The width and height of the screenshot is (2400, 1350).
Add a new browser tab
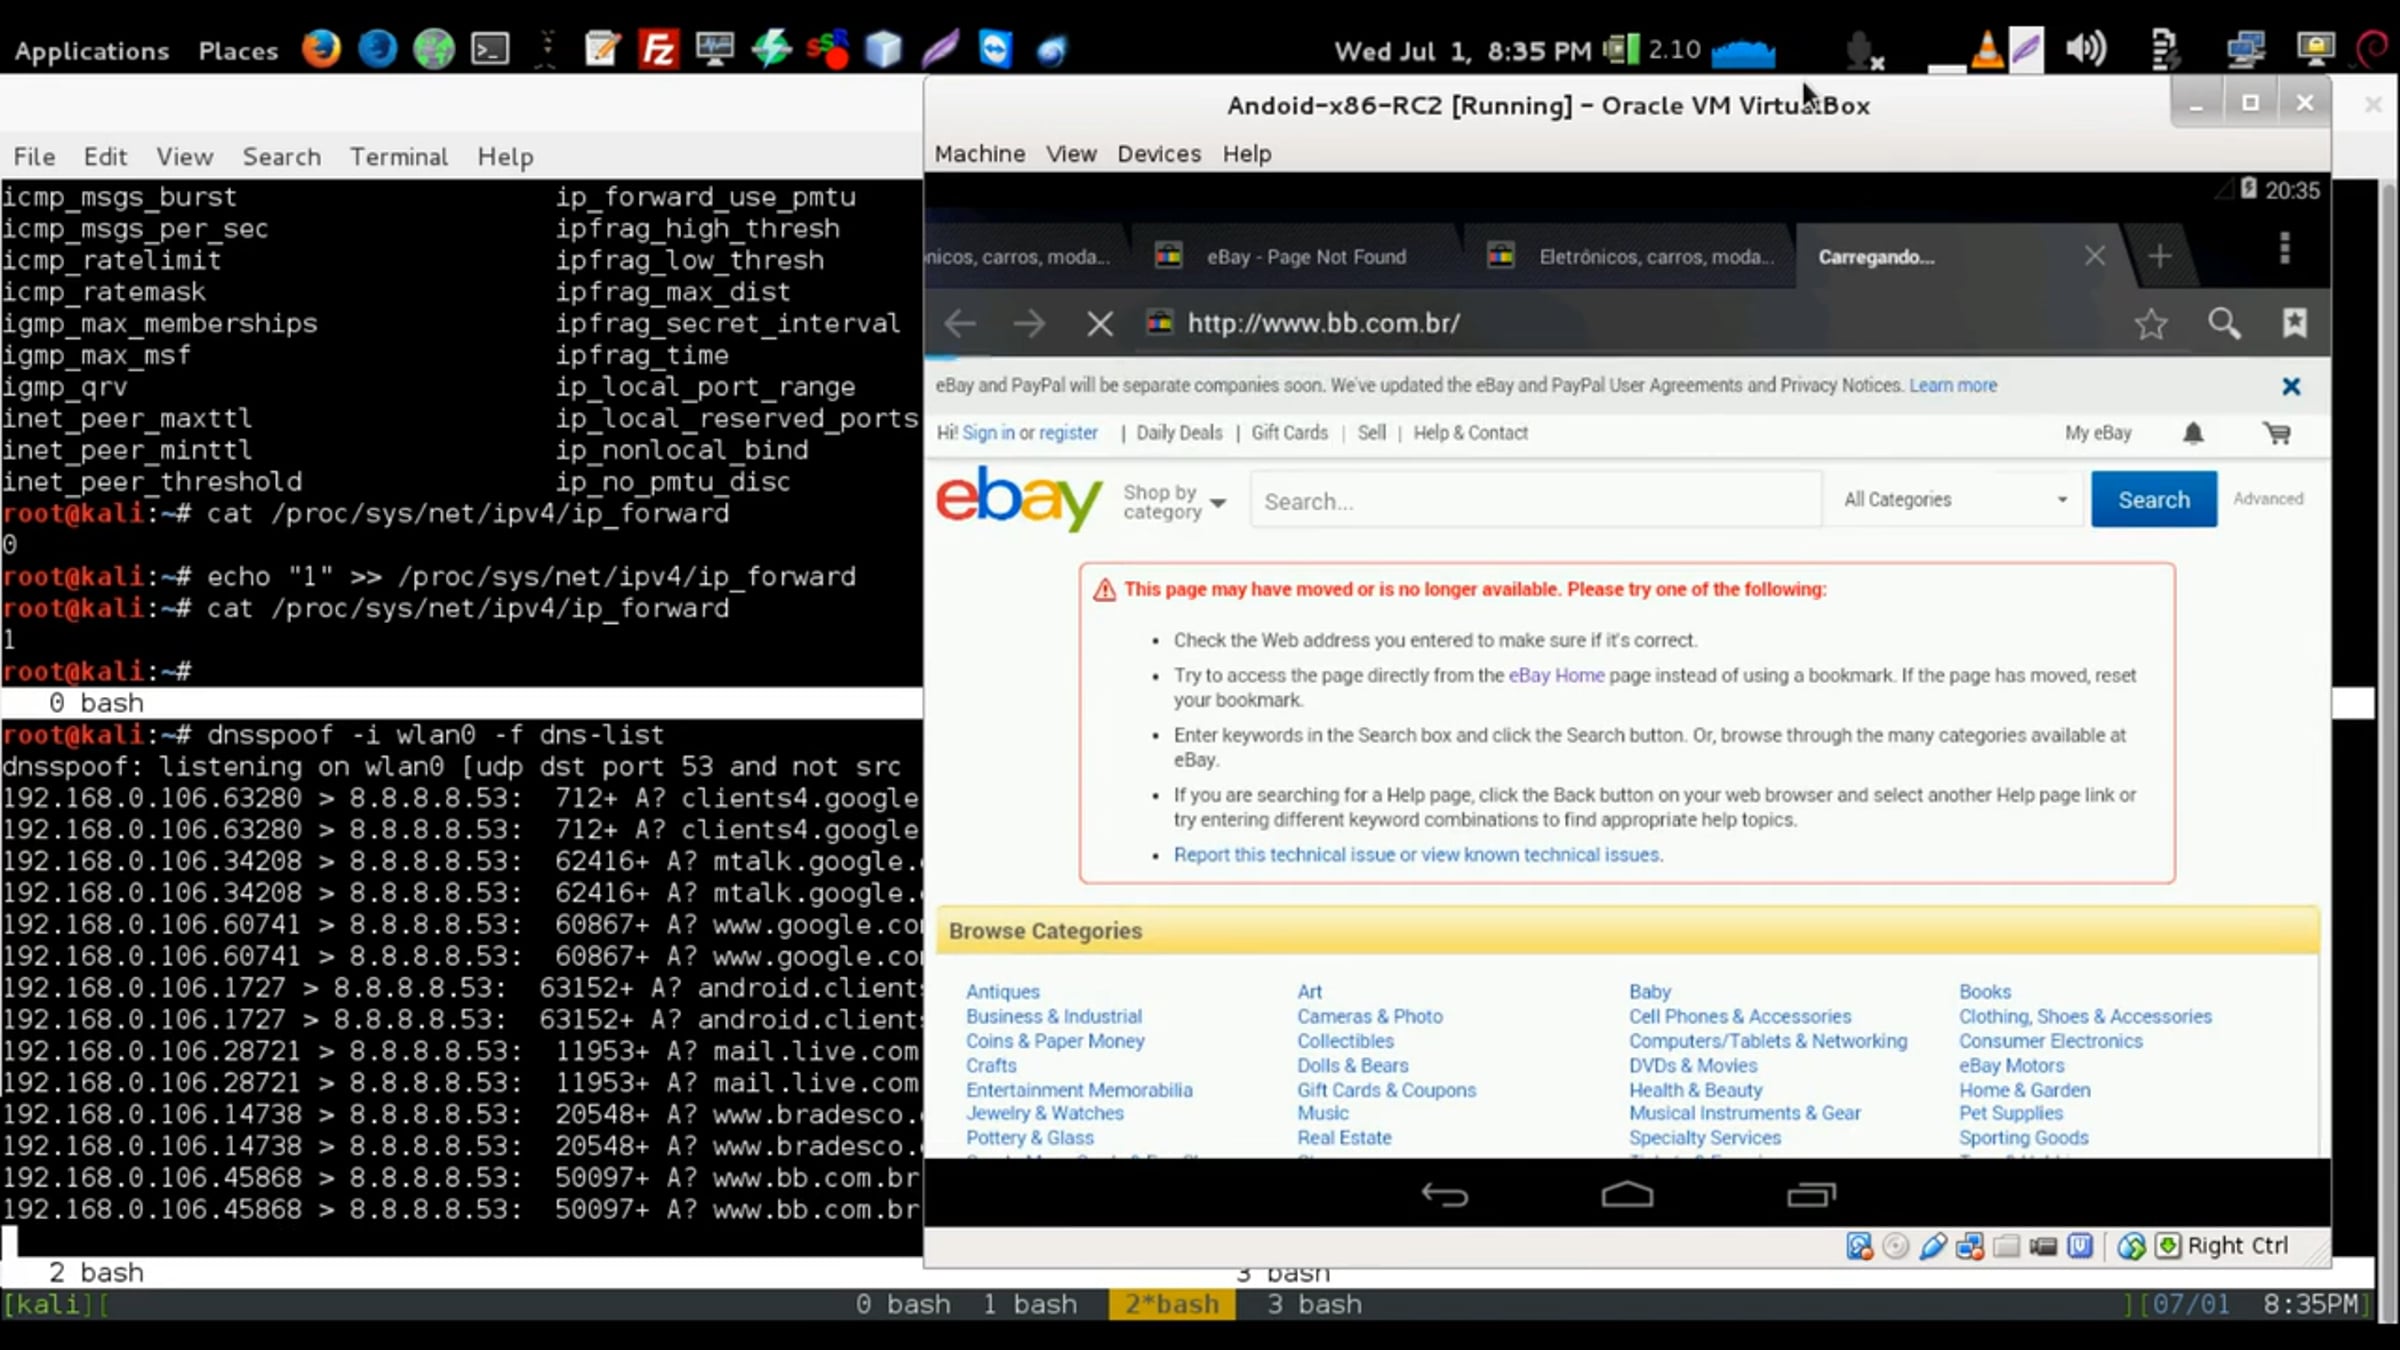click(2160, 257)
